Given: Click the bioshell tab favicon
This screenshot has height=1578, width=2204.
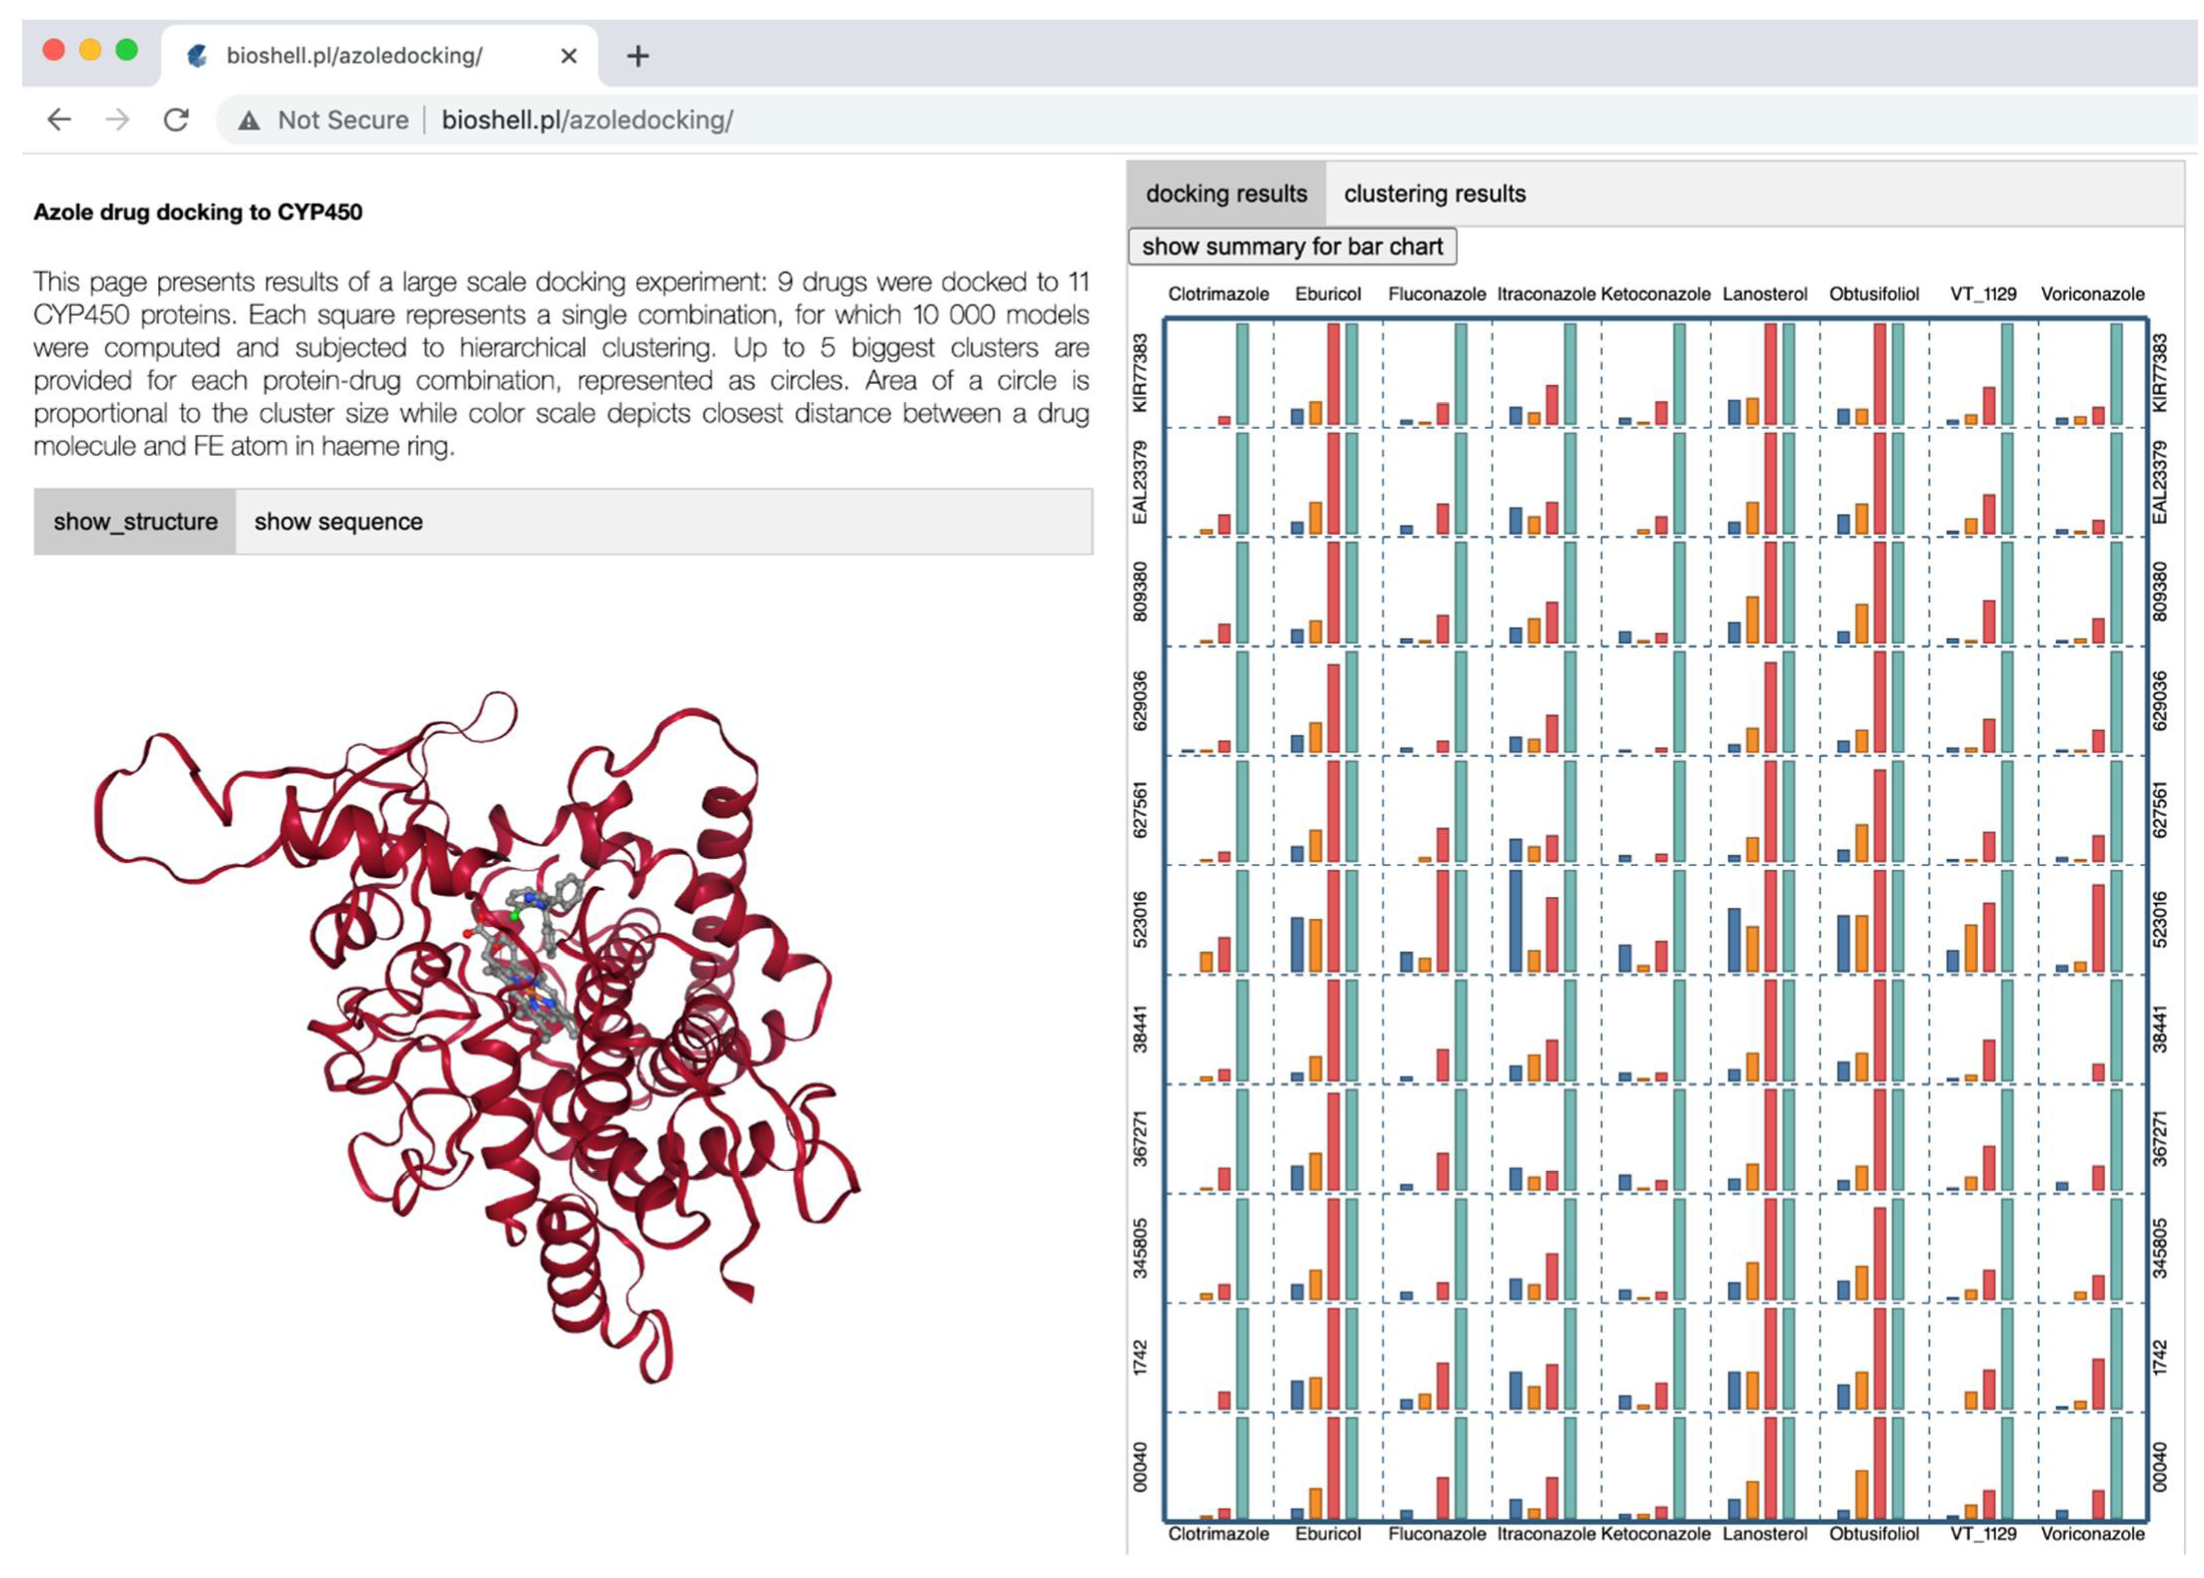Looking at the screenshot, I should coord(197,56).
